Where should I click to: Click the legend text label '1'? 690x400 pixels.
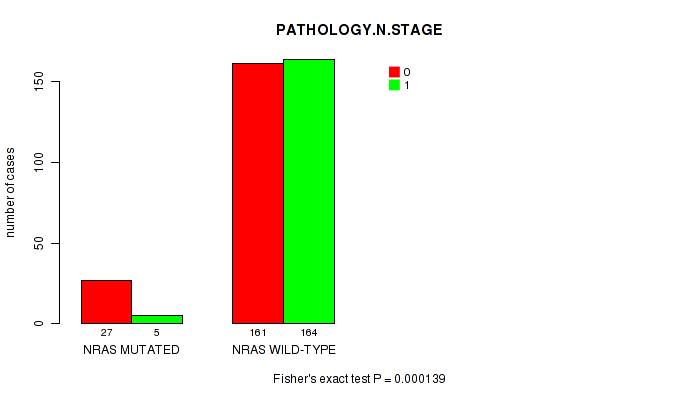click(x=407, y=85)
